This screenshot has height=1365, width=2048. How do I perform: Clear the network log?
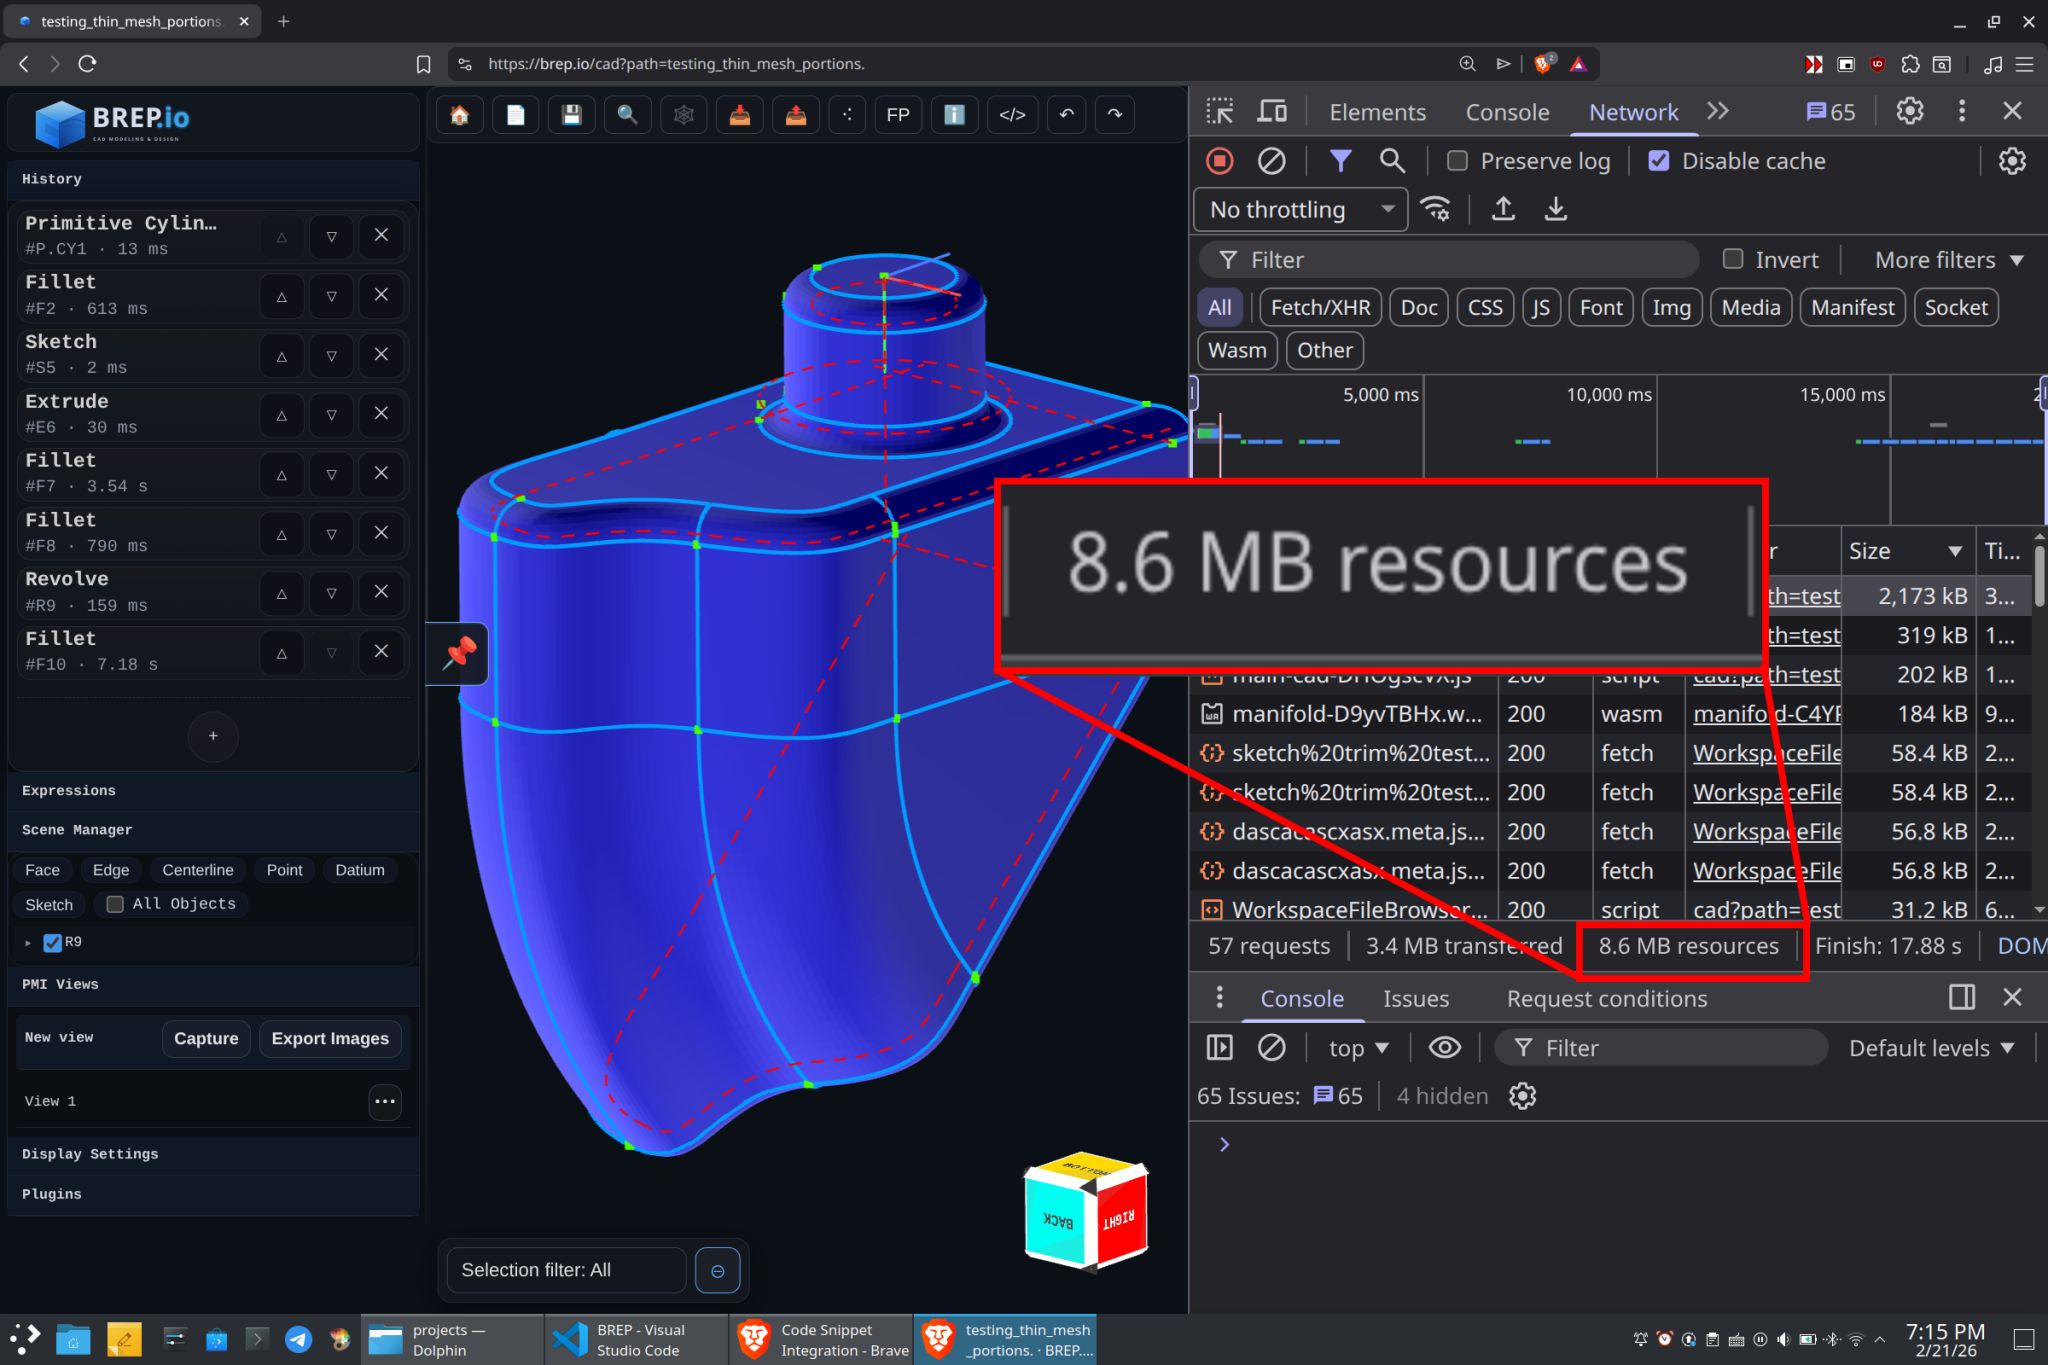(1271, 161)
